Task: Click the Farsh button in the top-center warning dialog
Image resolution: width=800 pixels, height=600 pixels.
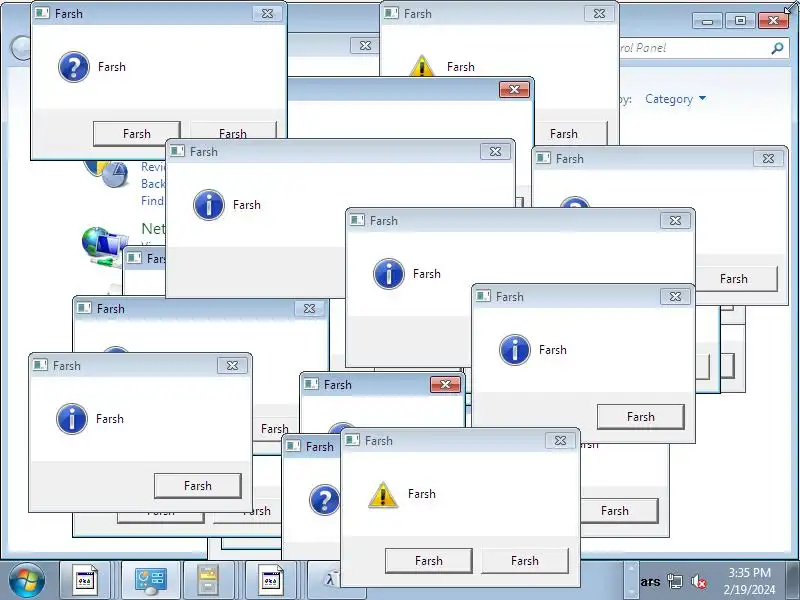Action: click(571, 134)
